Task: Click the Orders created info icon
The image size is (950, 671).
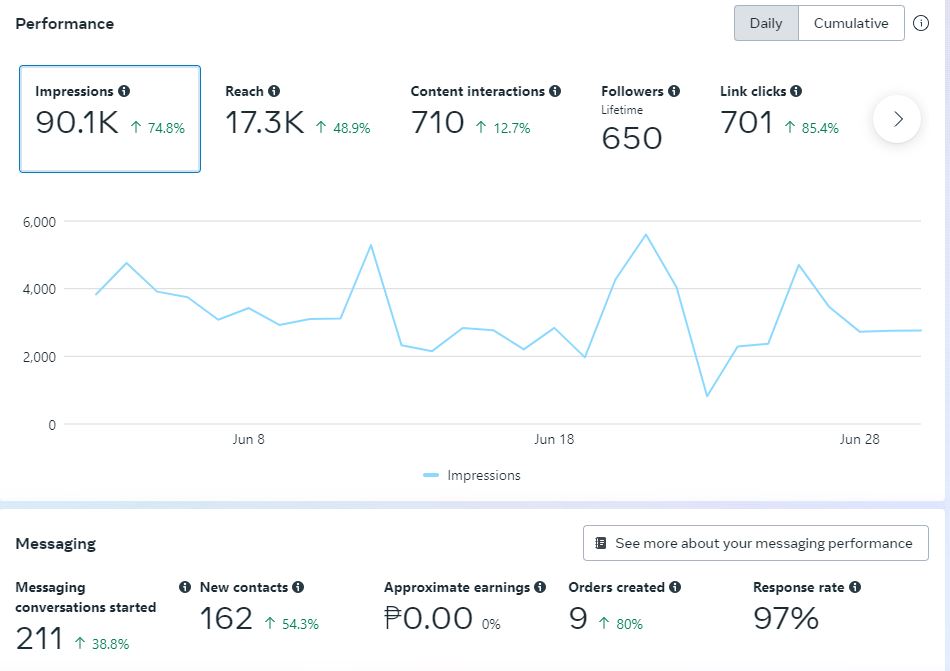Action: [675, 587]
